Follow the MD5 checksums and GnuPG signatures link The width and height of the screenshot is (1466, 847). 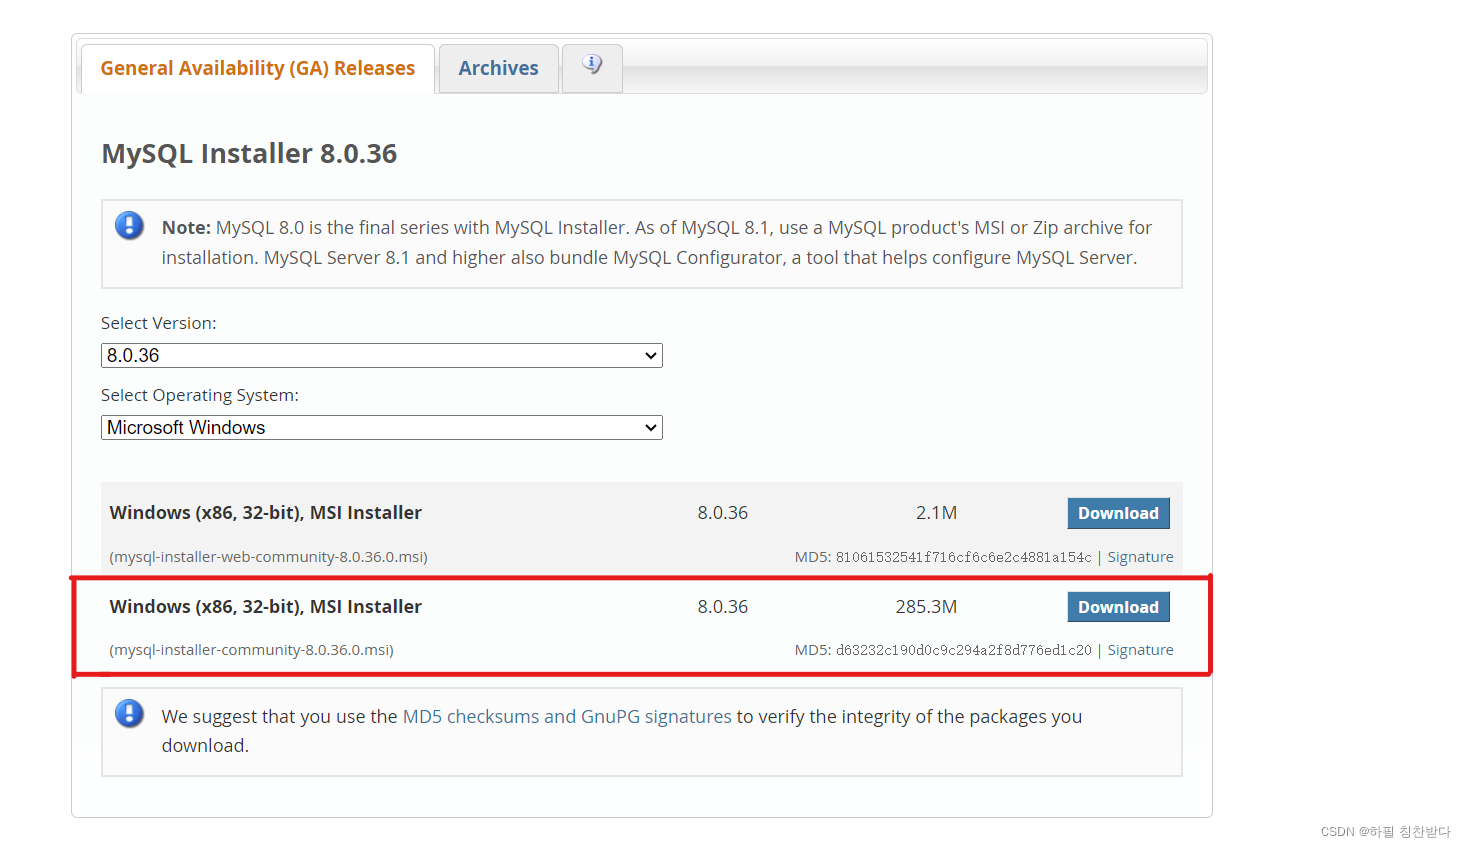pyautogui.click(x=567, y=716)
